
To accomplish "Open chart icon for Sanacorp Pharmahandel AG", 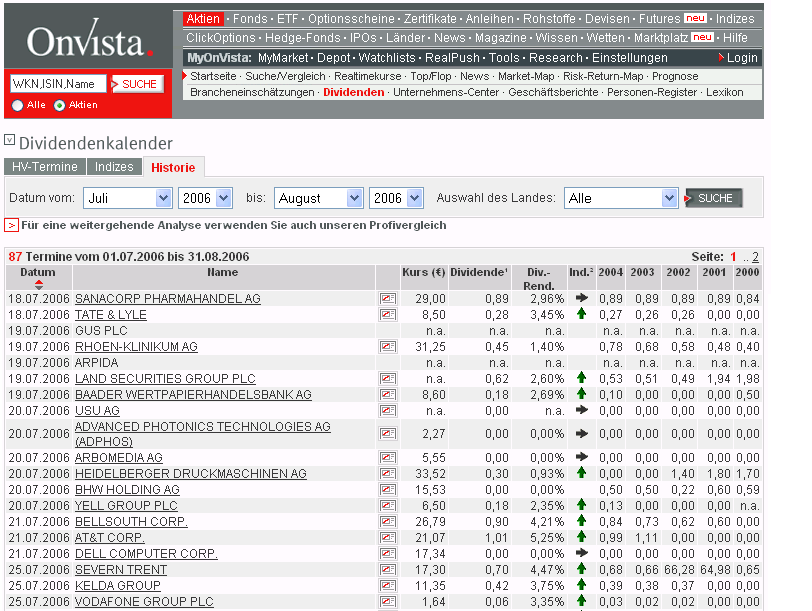I will [x=387, y=299].
